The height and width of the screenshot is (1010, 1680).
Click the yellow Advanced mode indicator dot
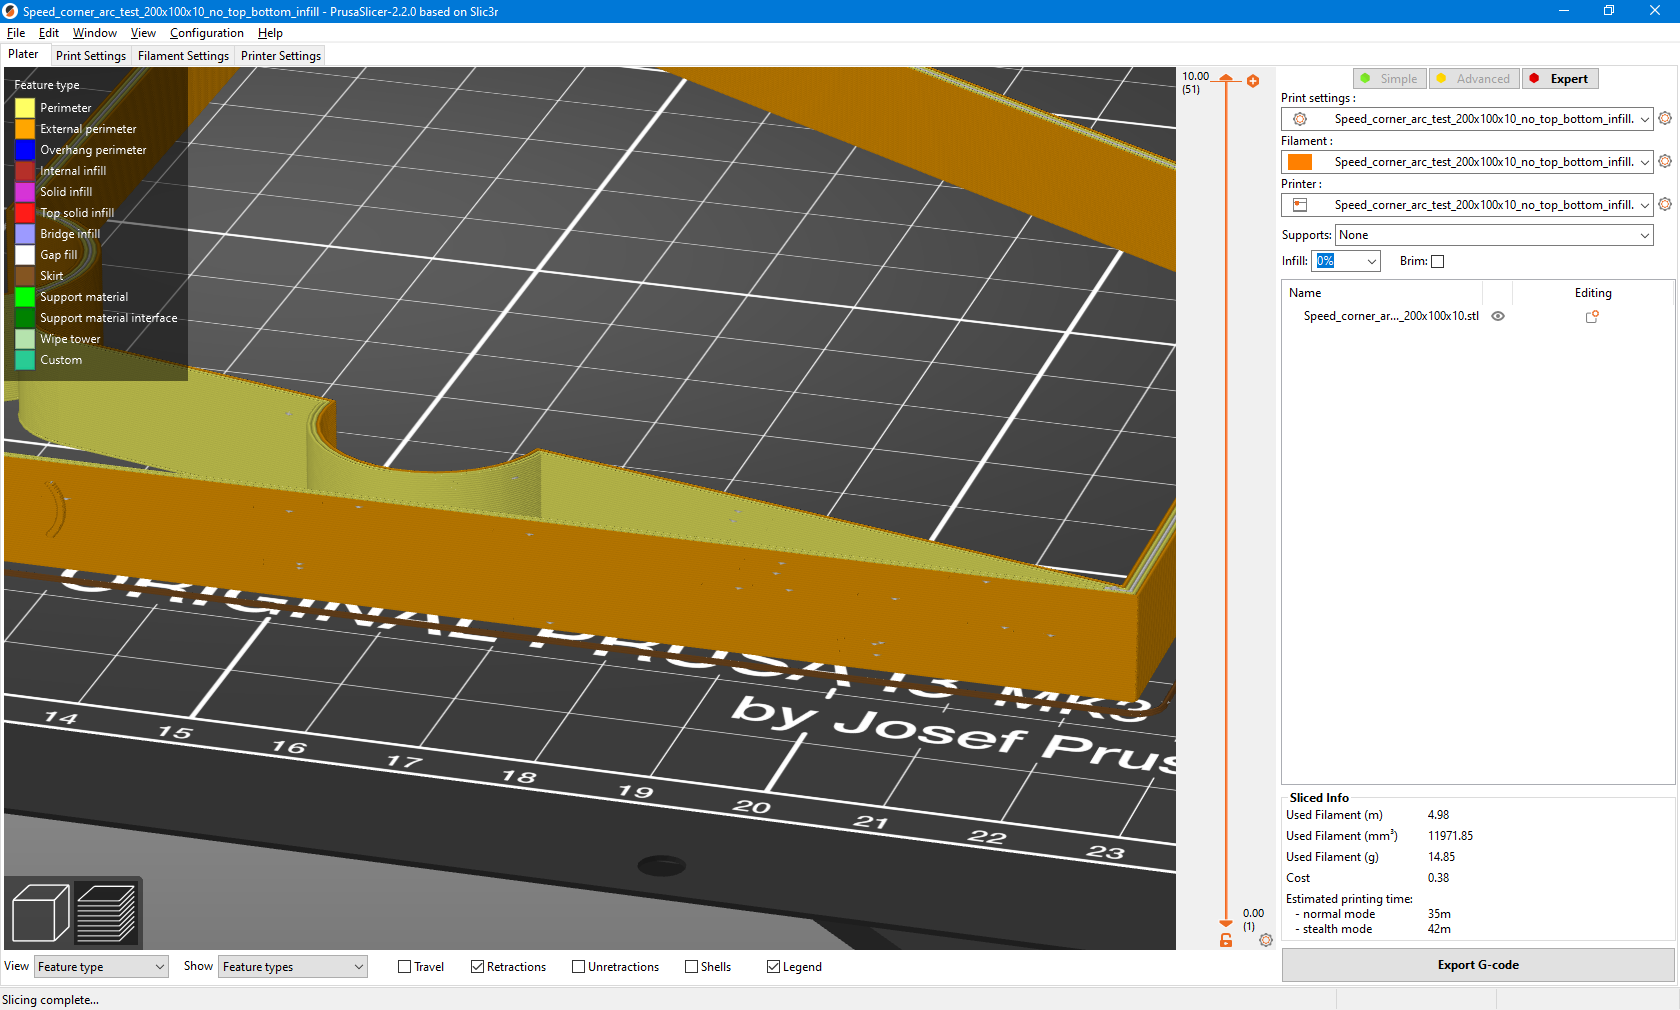pos(1441,78)
